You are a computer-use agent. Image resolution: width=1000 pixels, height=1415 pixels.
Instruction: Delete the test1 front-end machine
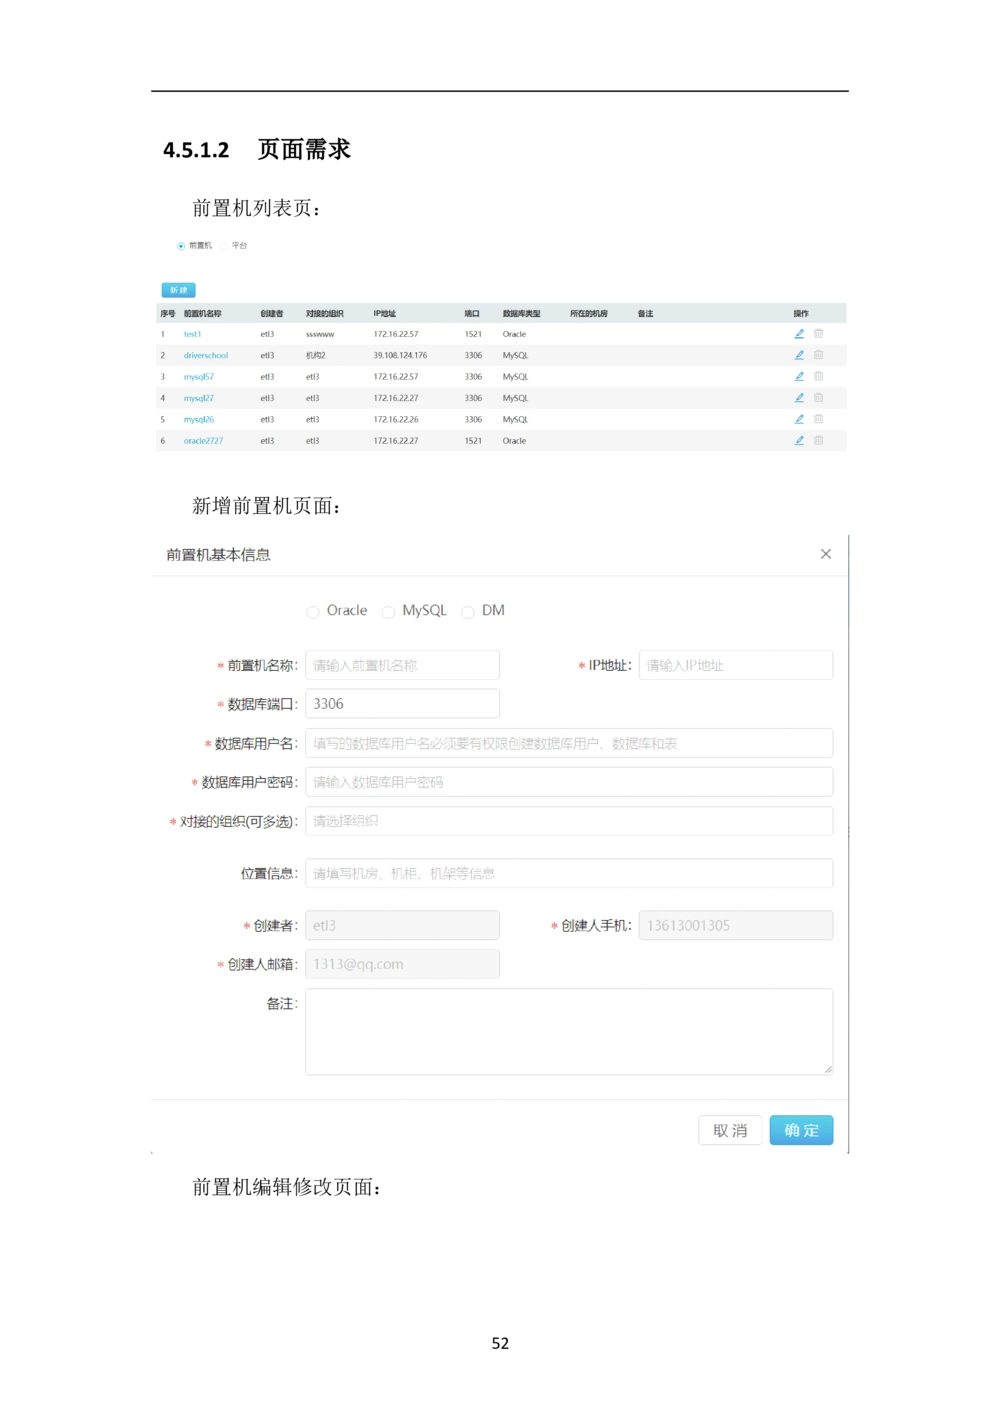tap(818, 333)
